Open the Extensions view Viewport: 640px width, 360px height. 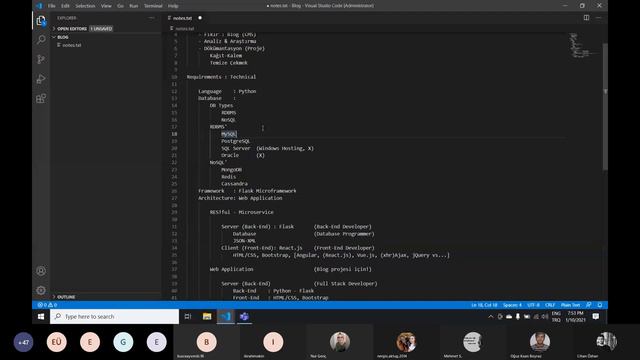(x=41, y=98)
